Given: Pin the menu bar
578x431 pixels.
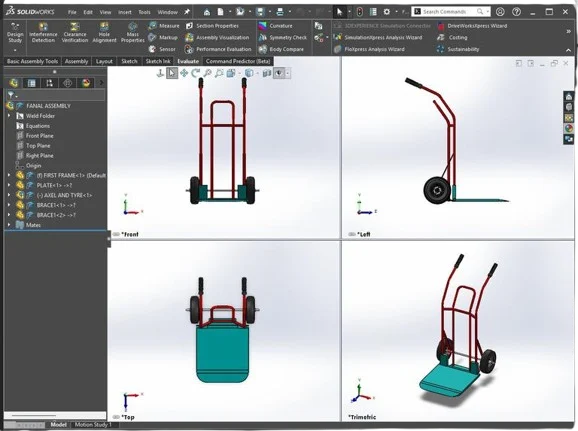Looking at the screenshot, I should 187,12.
